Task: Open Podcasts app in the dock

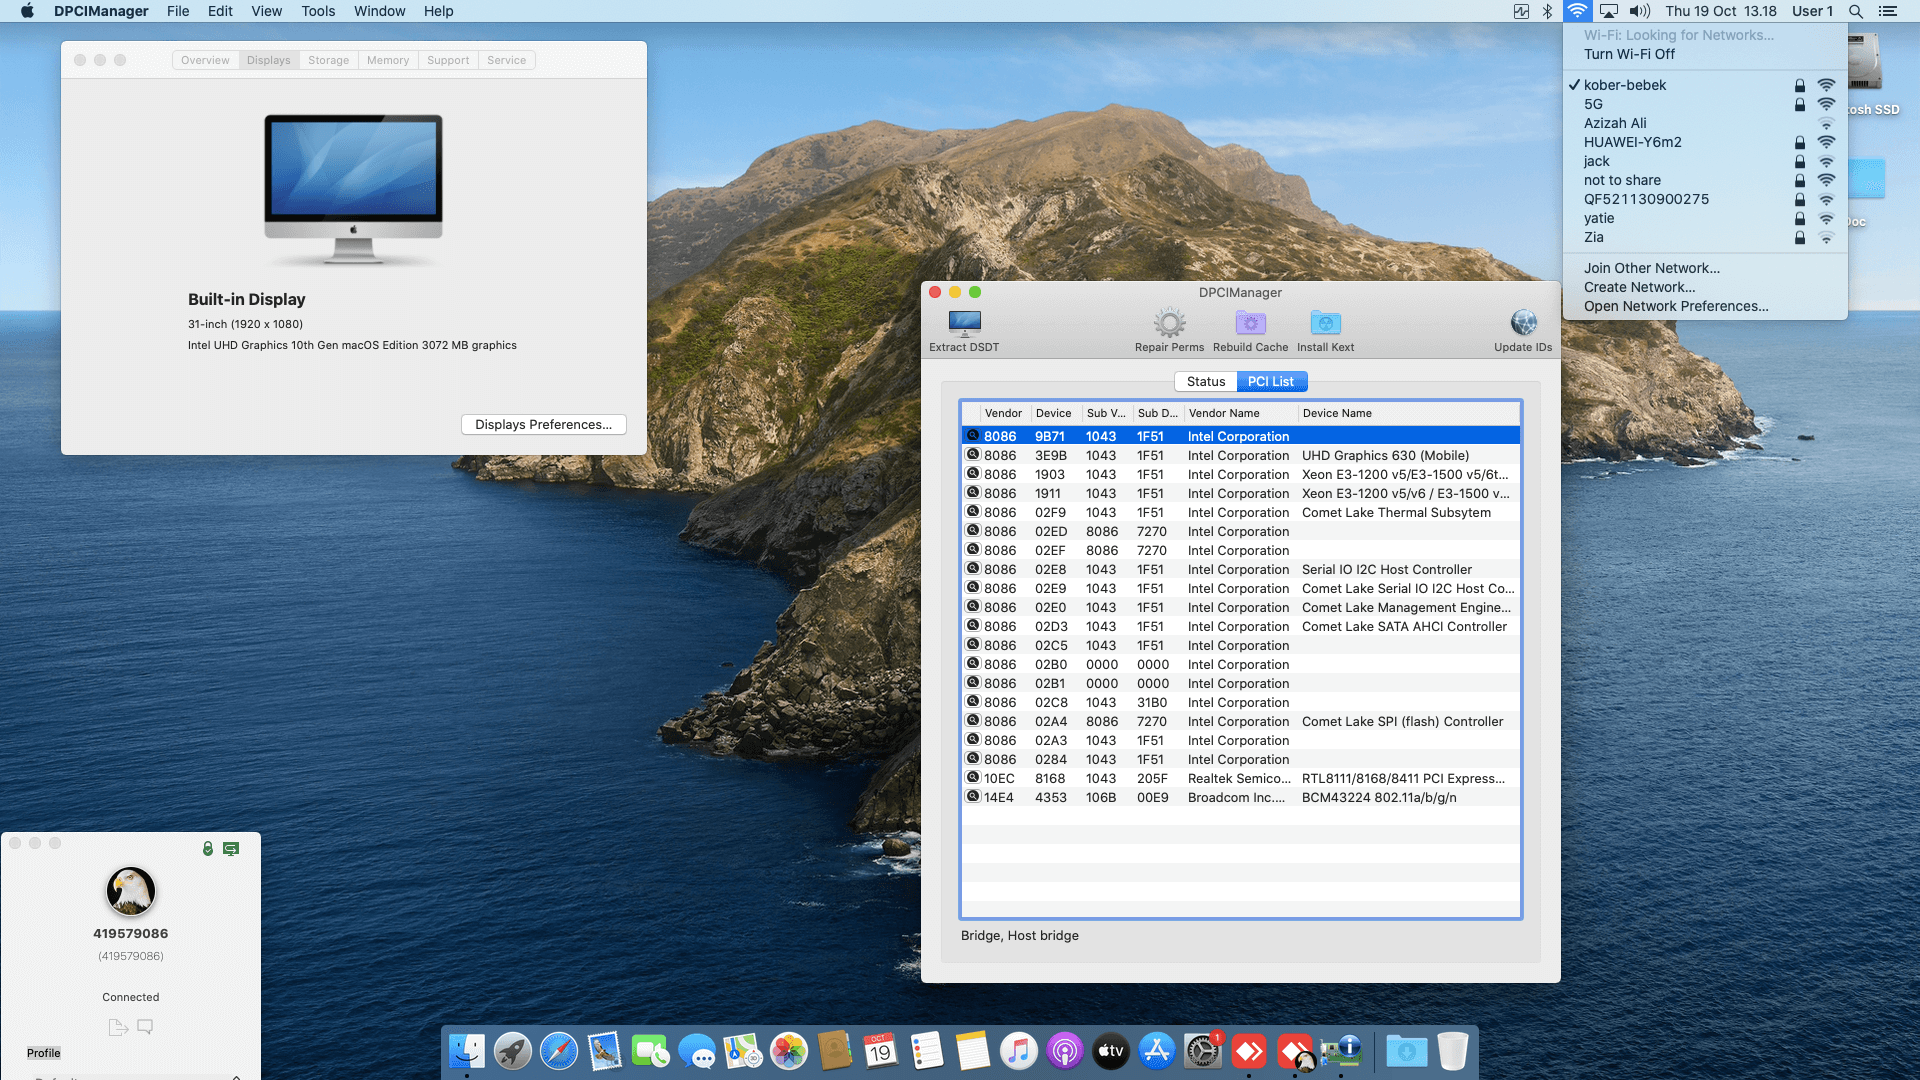Action: [x=1065, y=1051]
